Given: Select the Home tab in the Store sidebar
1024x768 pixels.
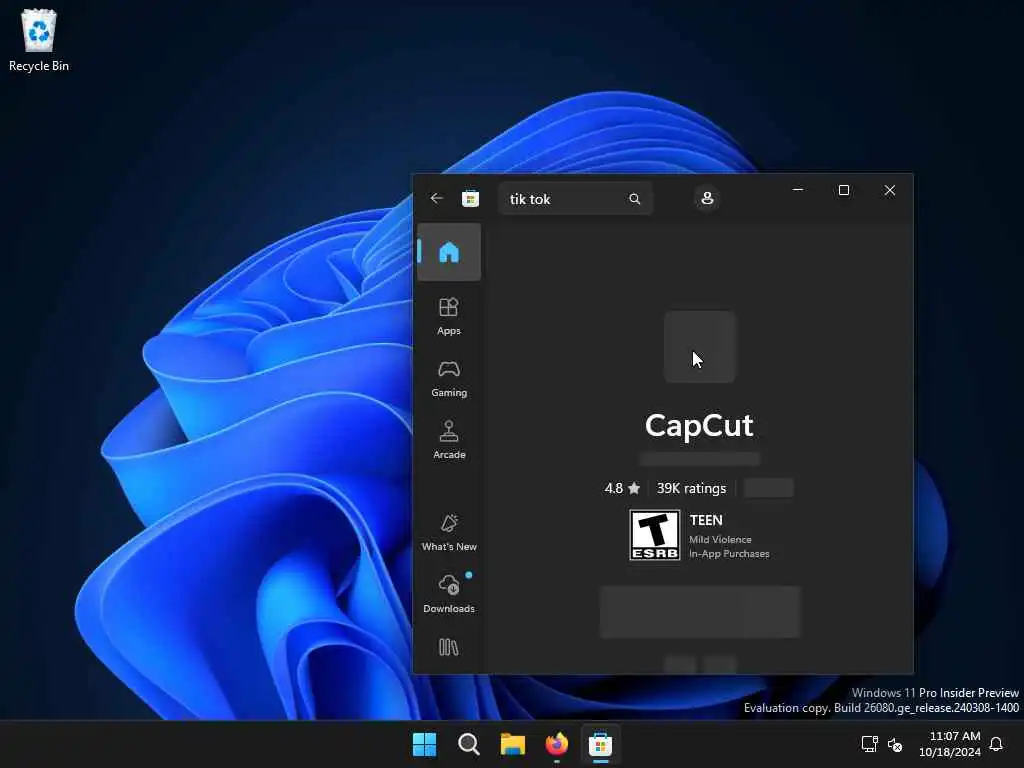Looking at the screenshot, I should pyautogui.click(x=449, y=252).
